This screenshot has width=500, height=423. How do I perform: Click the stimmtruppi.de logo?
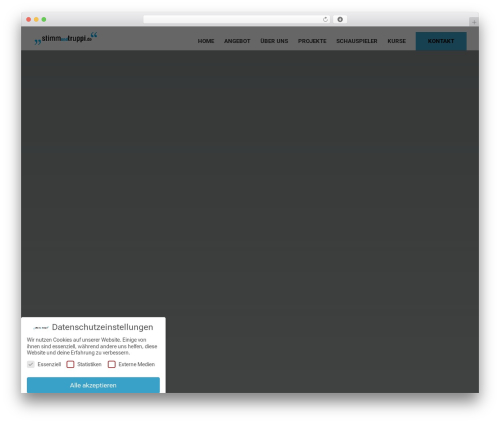66,38
